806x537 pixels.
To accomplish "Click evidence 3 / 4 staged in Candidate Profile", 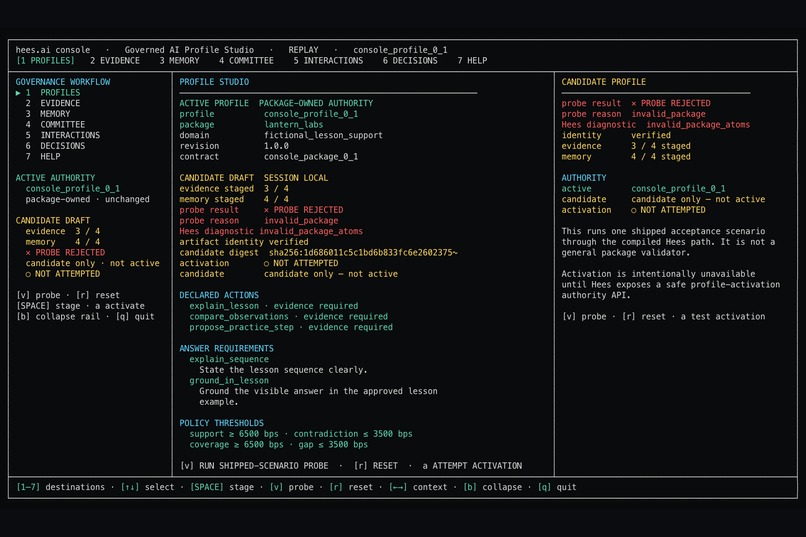I will point(626,146).
